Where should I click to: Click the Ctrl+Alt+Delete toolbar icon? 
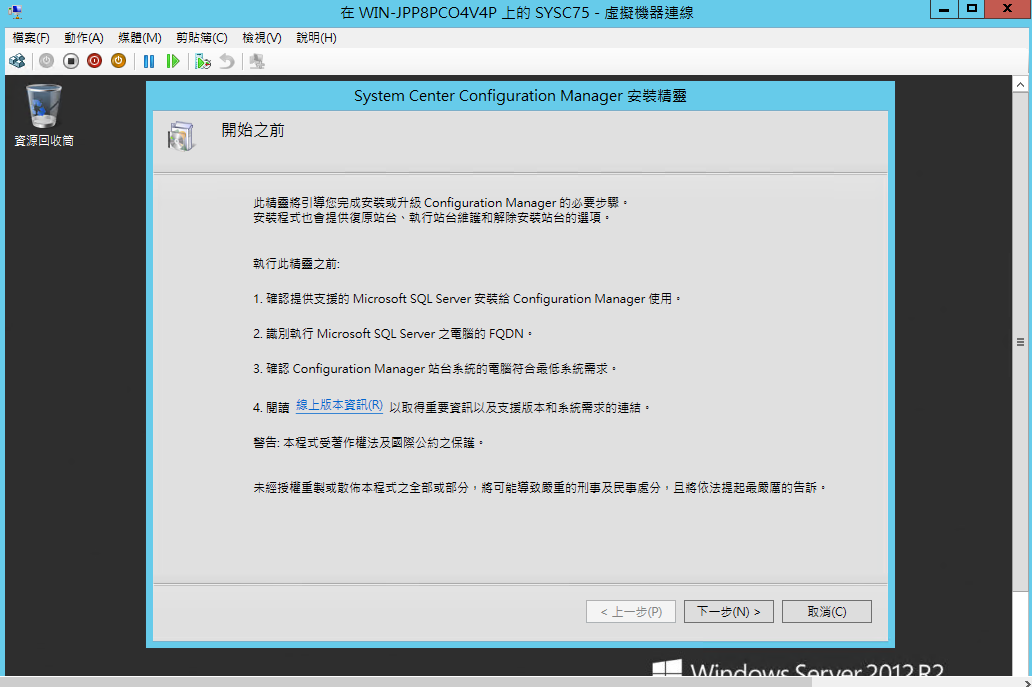pos(17,61)
